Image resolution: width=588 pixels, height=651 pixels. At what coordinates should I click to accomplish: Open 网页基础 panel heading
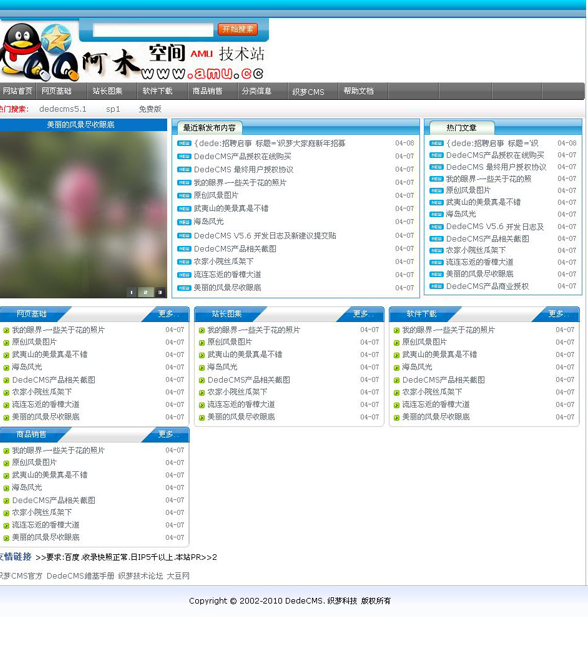32,314
